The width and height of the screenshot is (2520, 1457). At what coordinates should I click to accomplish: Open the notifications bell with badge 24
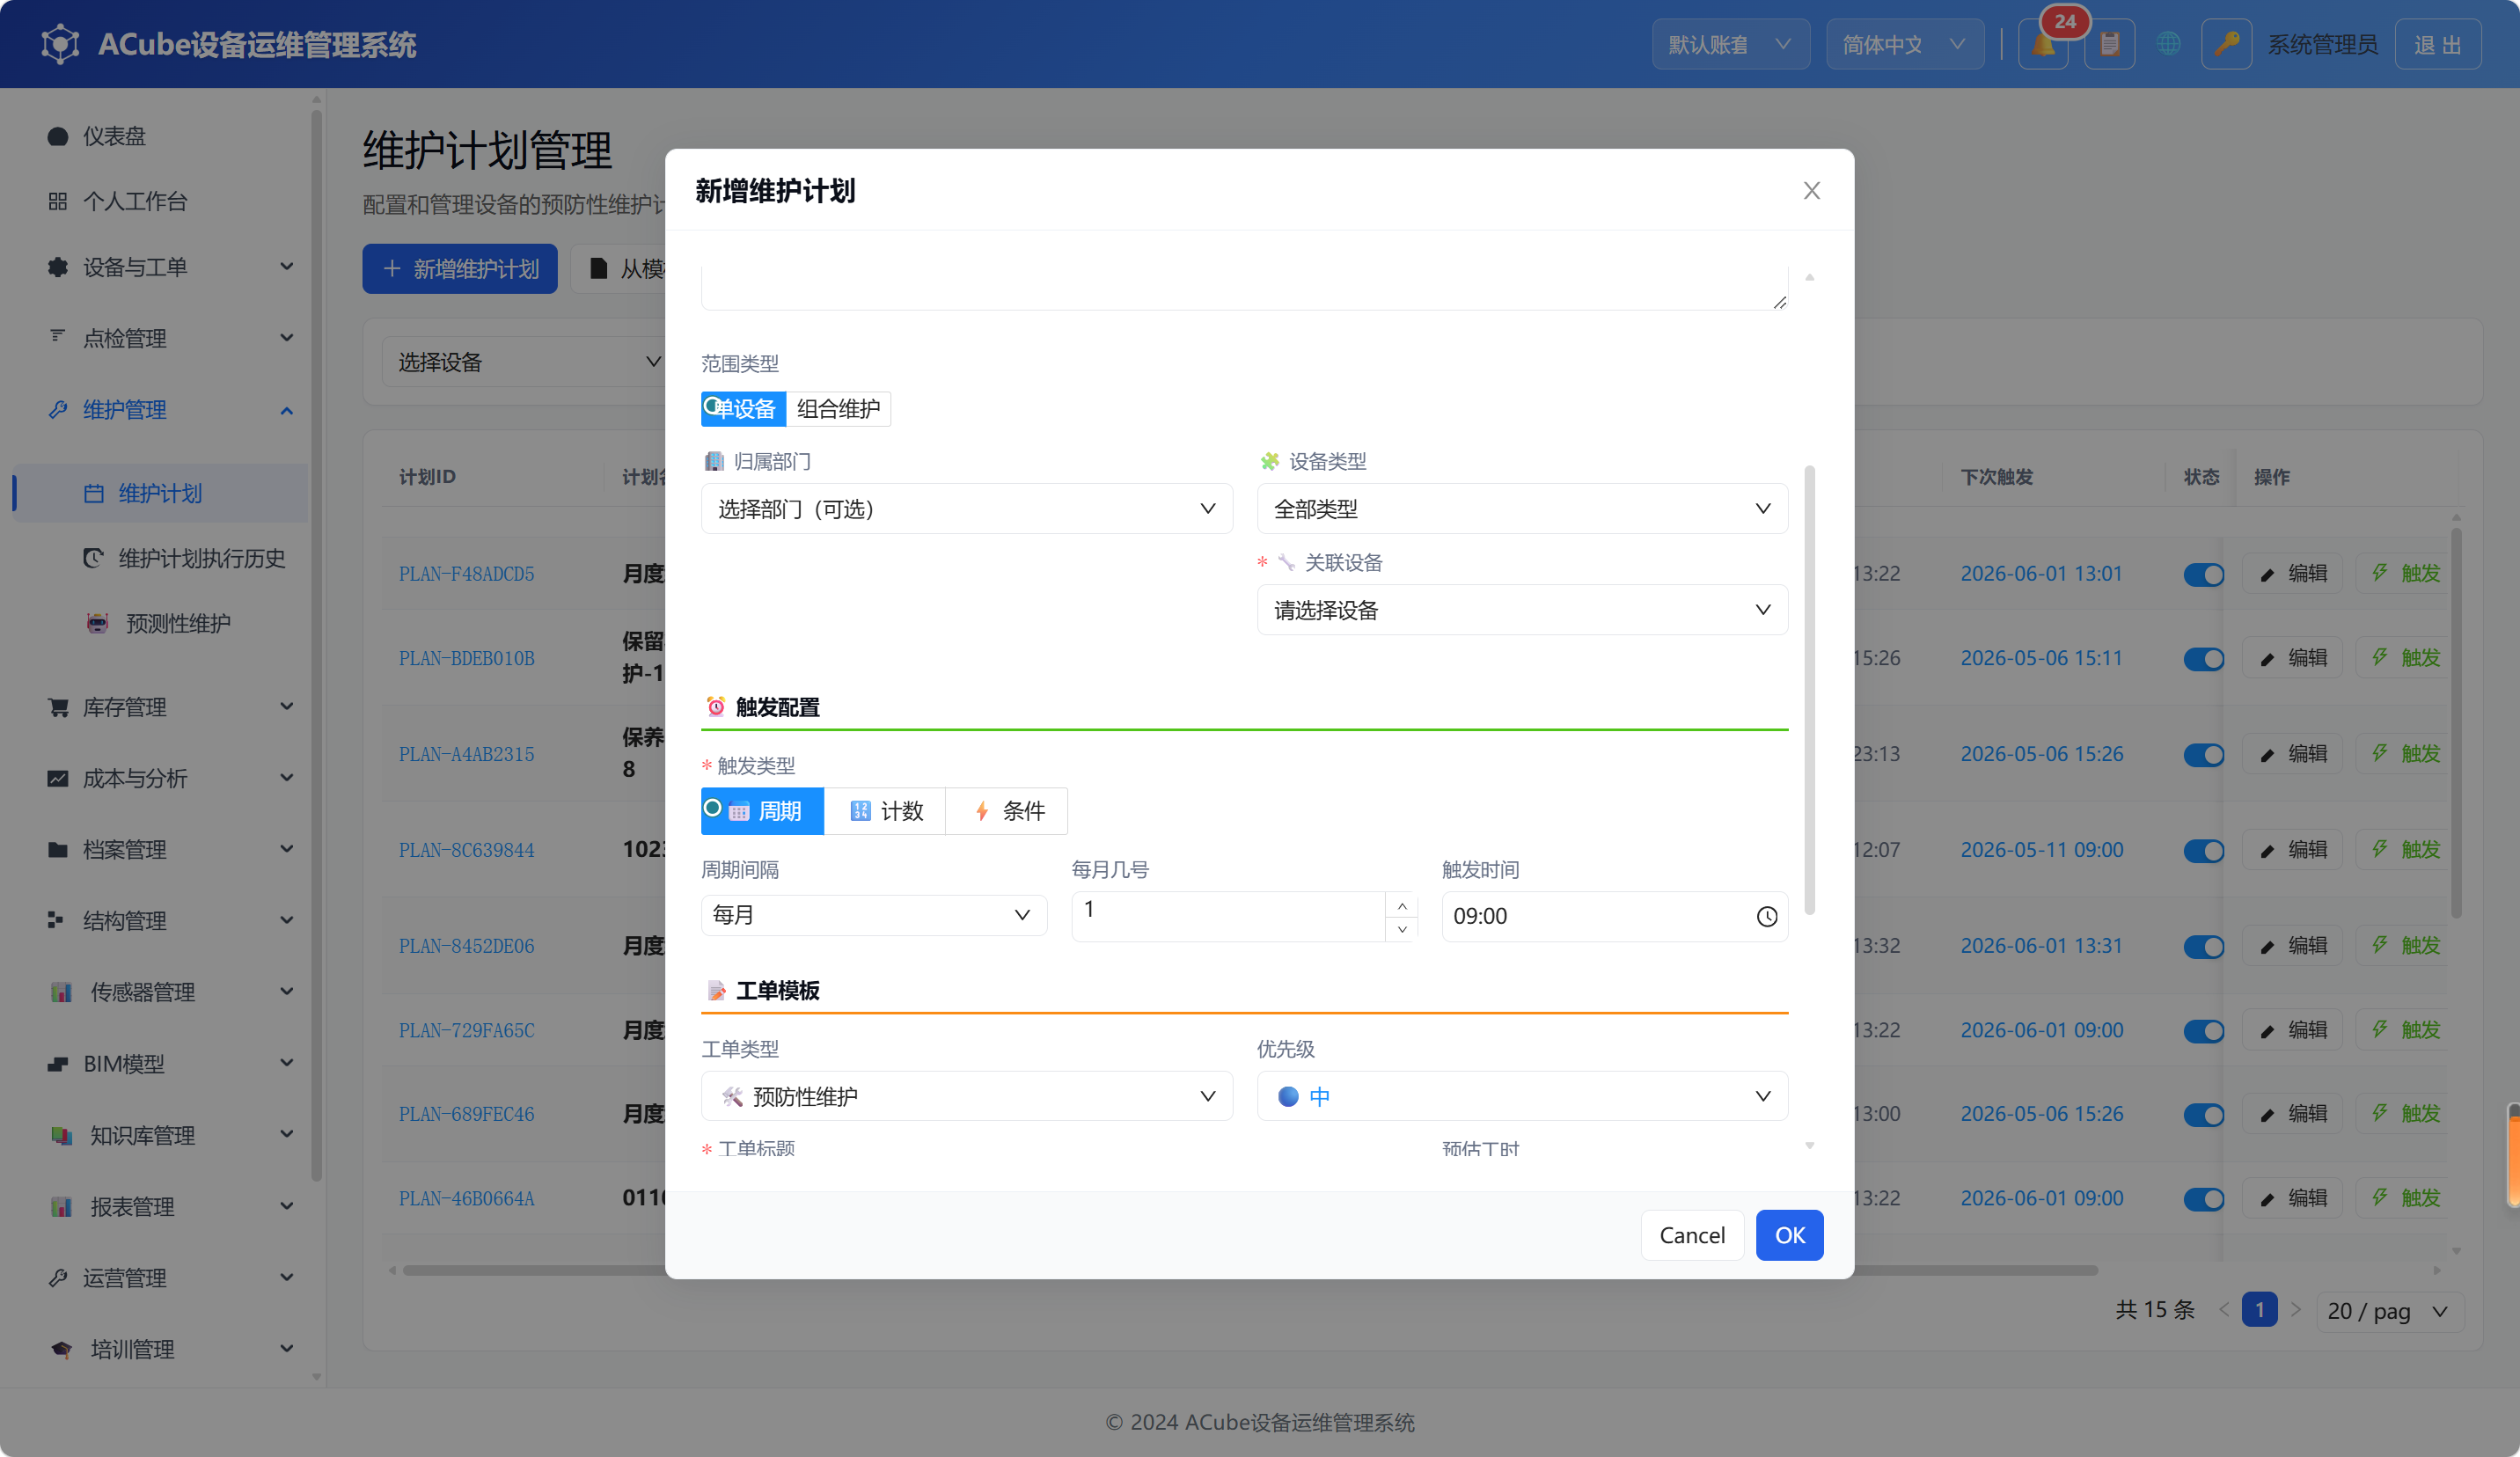click(x=2043, y=44)
